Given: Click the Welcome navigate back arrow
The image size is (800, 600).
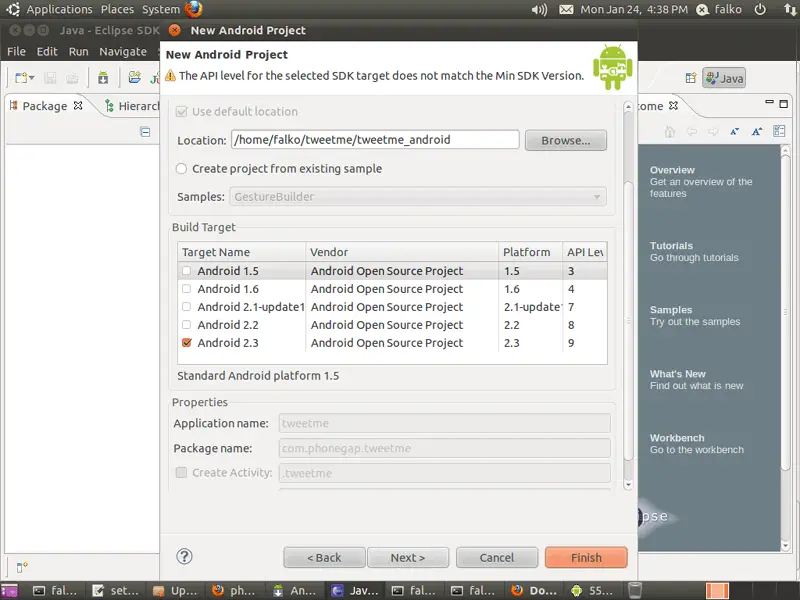Looking at the screenshot, I should pos(691,132).
